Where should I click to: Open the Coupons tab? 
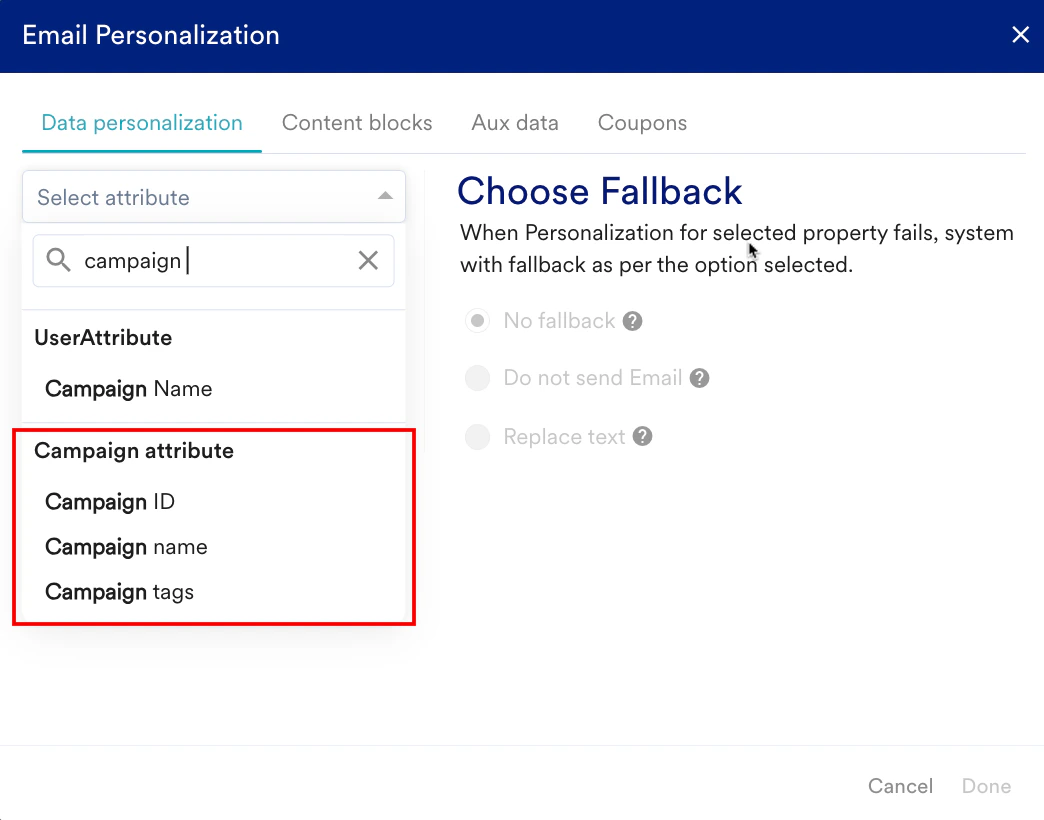click(642, 122)
